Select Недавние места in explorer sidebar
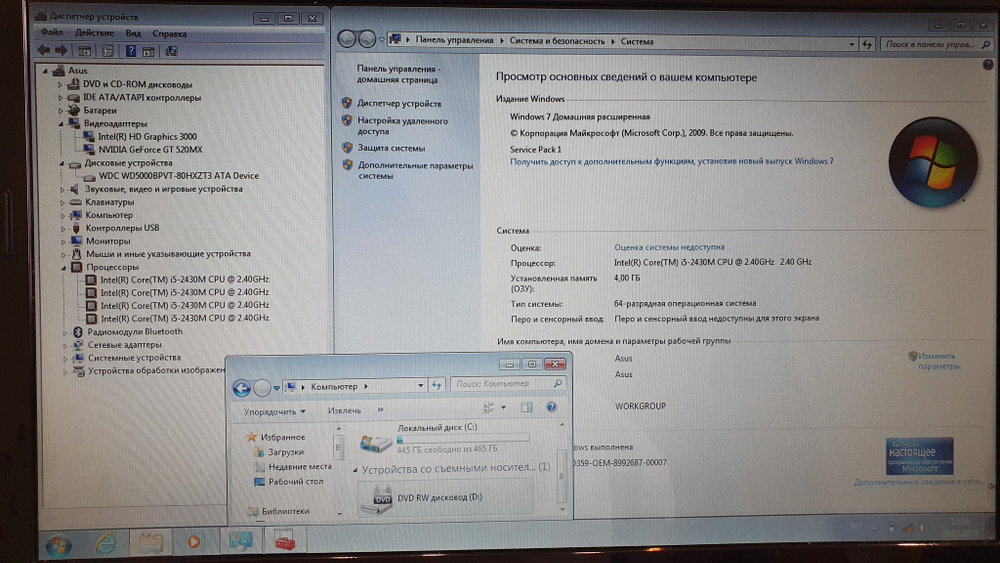 point(300,467)
